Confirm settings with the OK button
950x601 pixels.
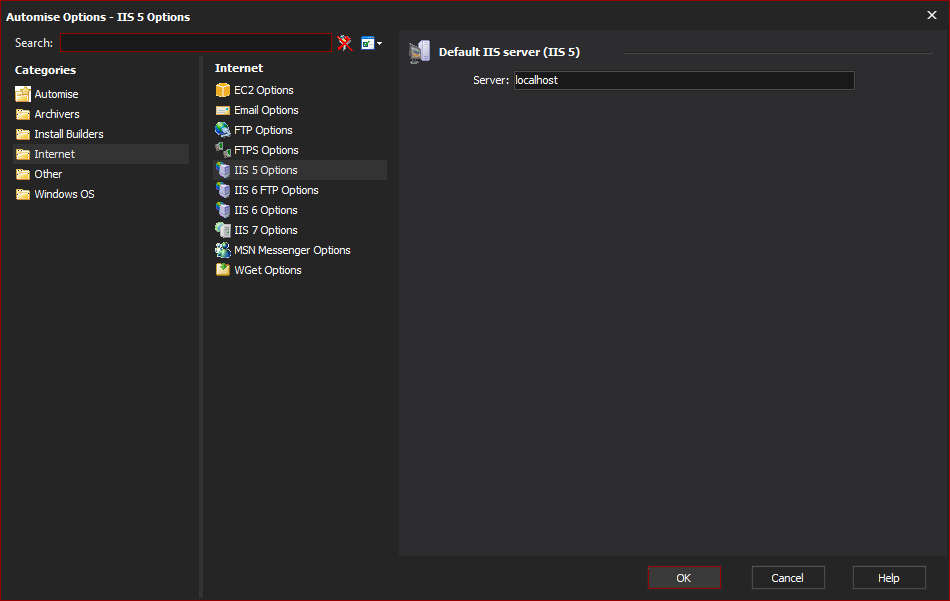[684, 577]
